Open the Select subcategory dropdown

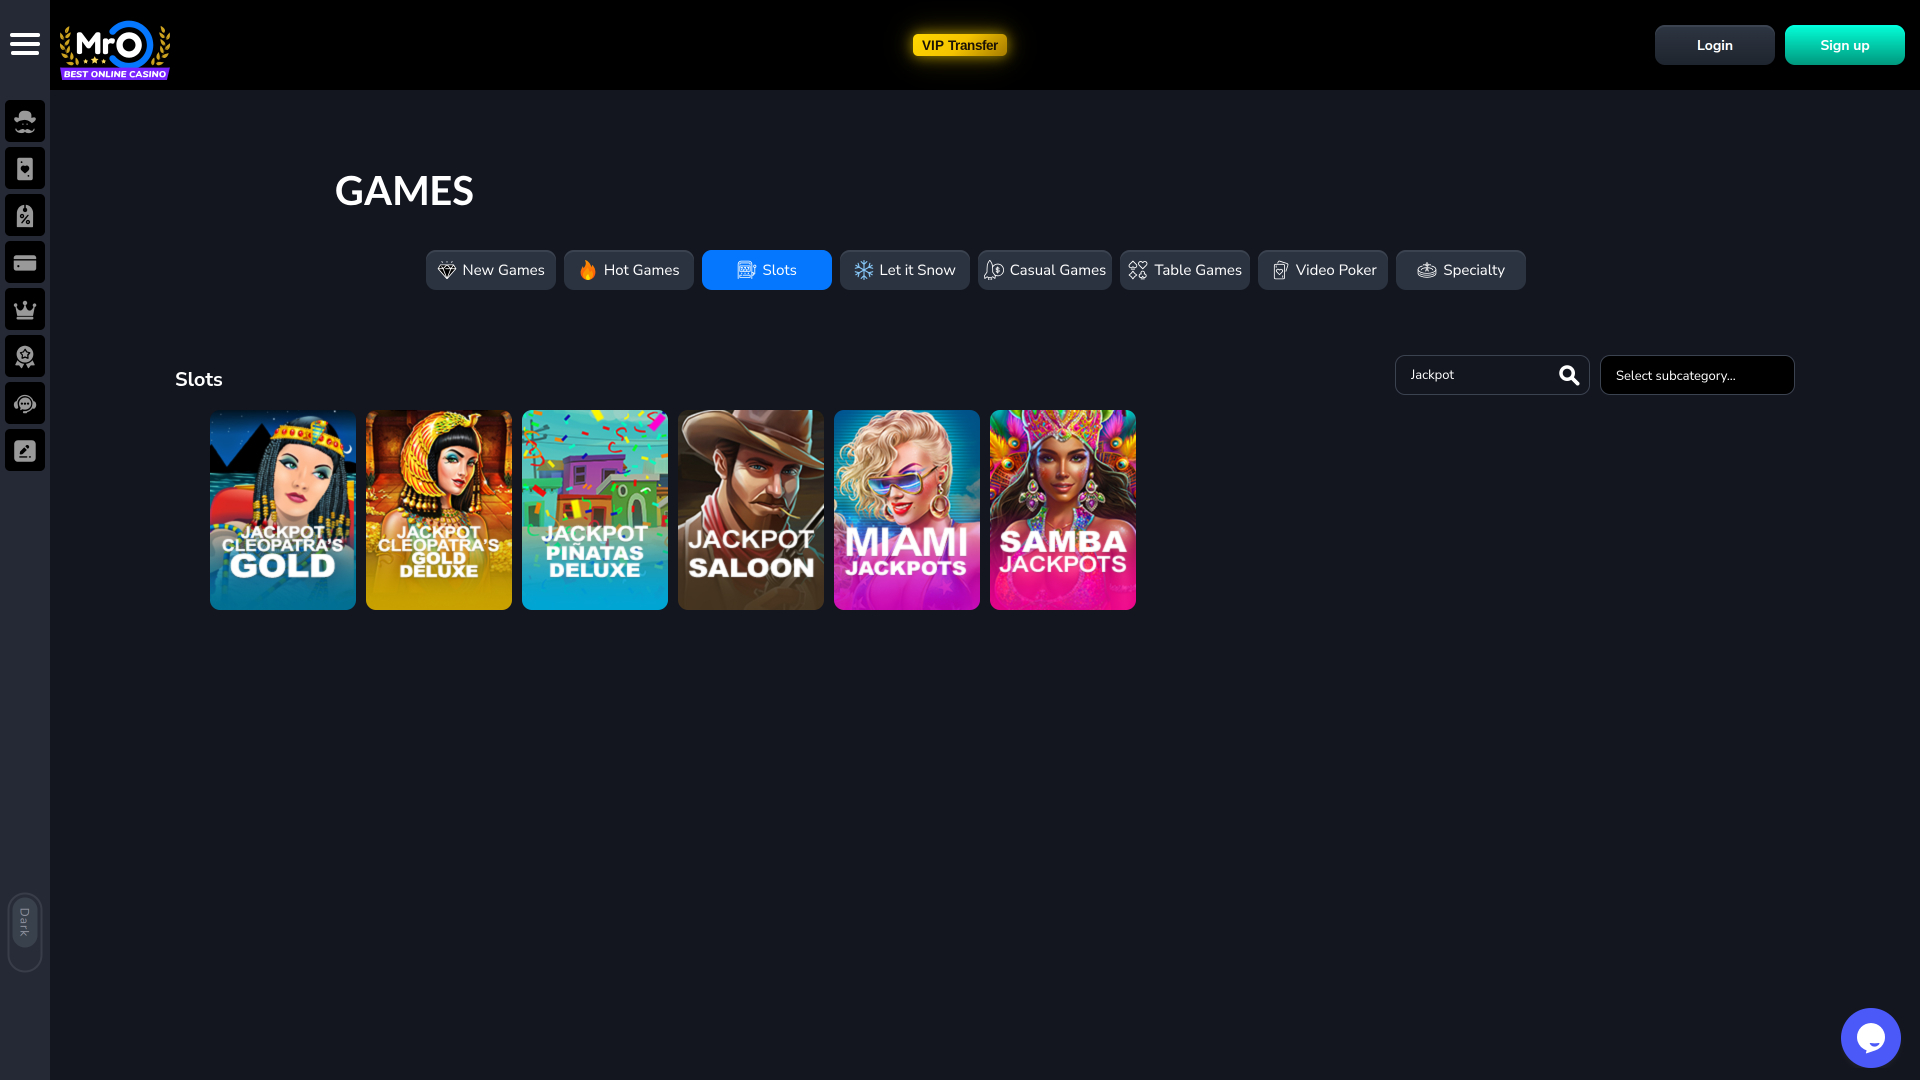pos(1697,375)
